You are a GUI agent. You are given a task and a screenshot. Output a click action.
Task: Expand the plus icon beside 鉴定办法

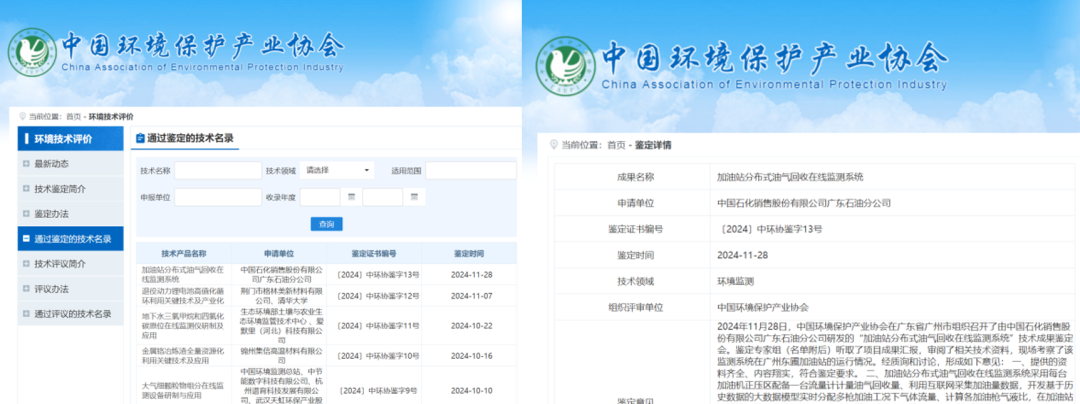(x=26, y=214)
